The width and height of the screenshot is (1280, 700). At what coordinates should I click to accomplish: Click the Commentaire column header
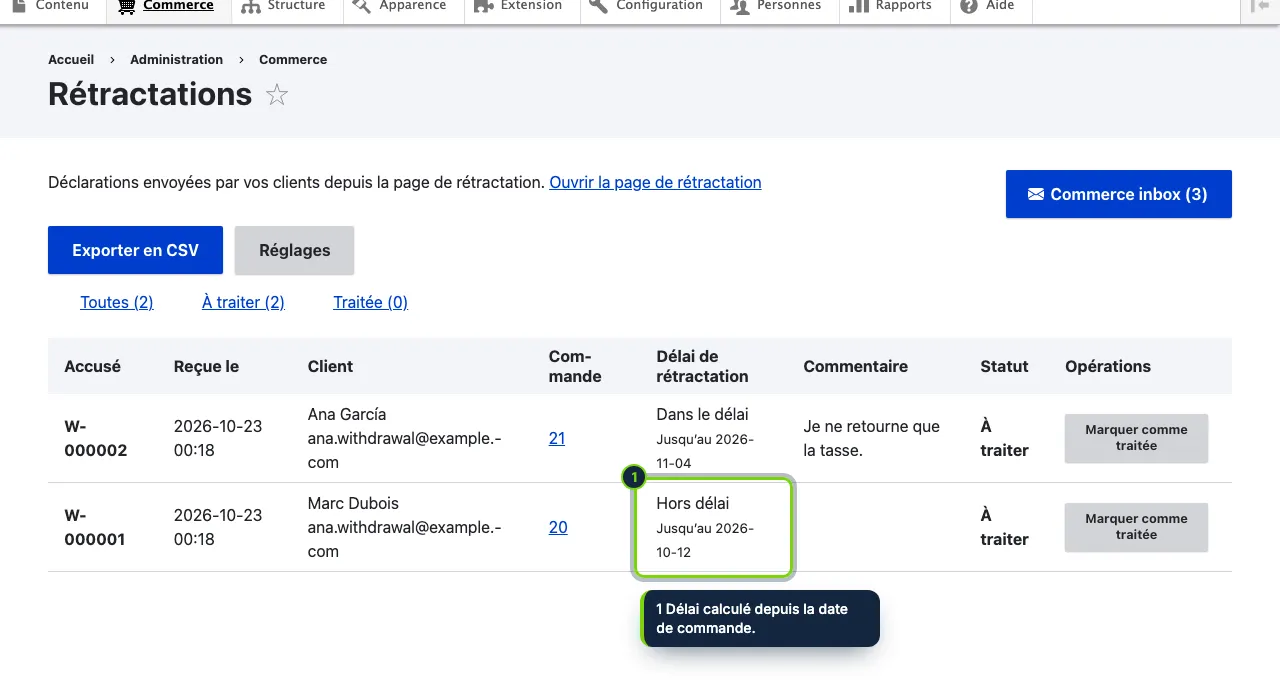[855, 366]
